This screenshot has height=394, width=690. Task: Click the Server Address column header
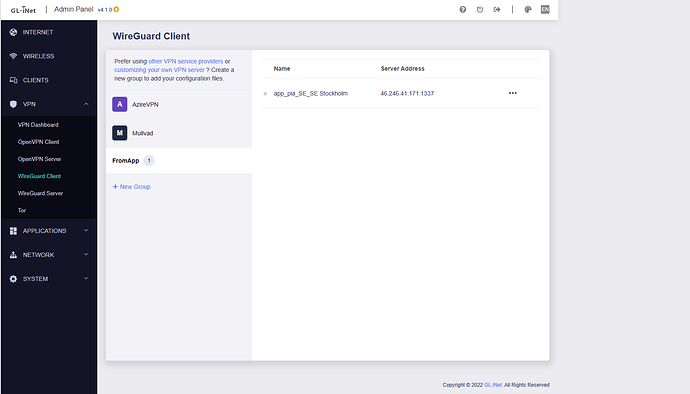pos(403,69)
